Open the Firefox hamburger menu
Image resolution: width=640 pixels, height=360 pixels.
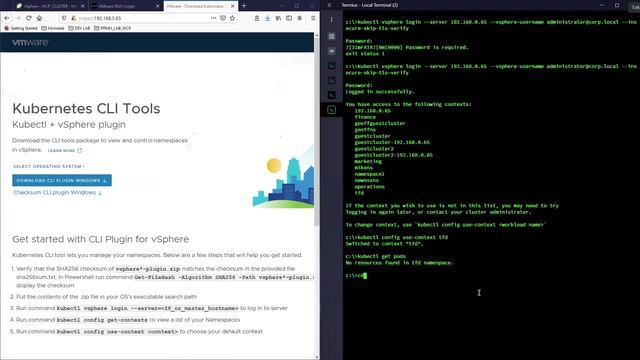pos(313,18)
